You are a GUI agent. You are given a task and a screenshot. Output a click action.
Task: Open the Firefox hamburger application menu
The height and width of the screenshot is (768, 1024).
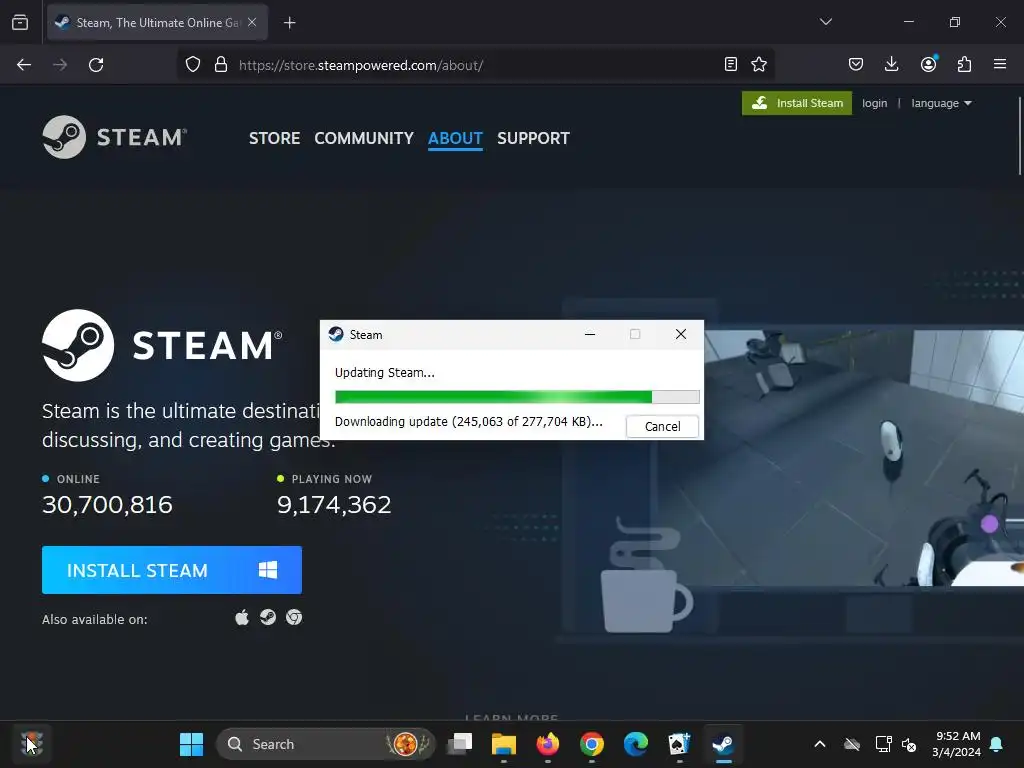pyautogui.click(x=1000, y=64)
